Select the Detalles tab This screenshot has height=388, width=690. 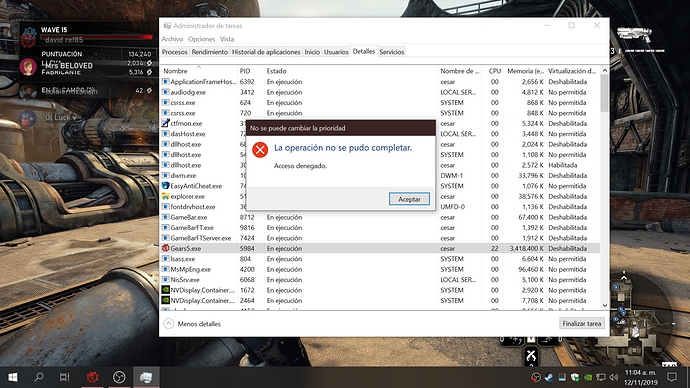tap(364, 51)
